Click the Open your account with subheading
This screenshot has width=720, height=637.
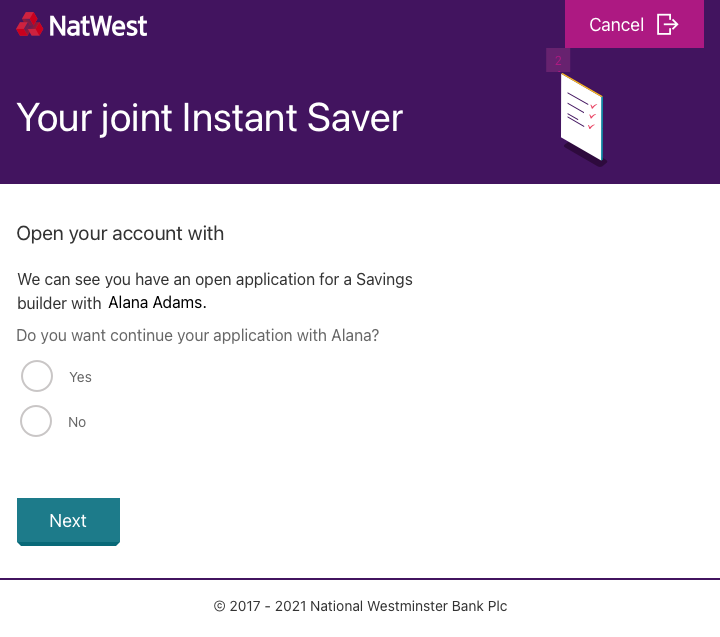point(120,233)
